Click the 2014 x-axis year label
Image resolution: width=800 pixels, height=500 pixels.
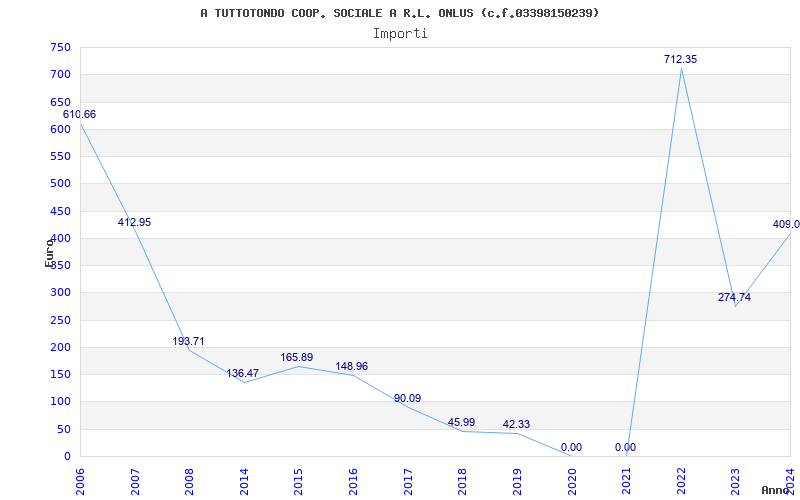[244, 483]
